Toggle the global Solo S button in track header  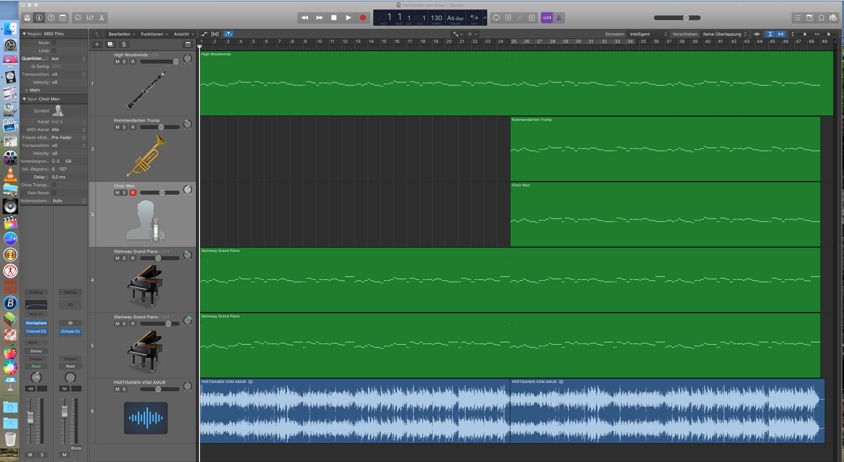(124, 44)
